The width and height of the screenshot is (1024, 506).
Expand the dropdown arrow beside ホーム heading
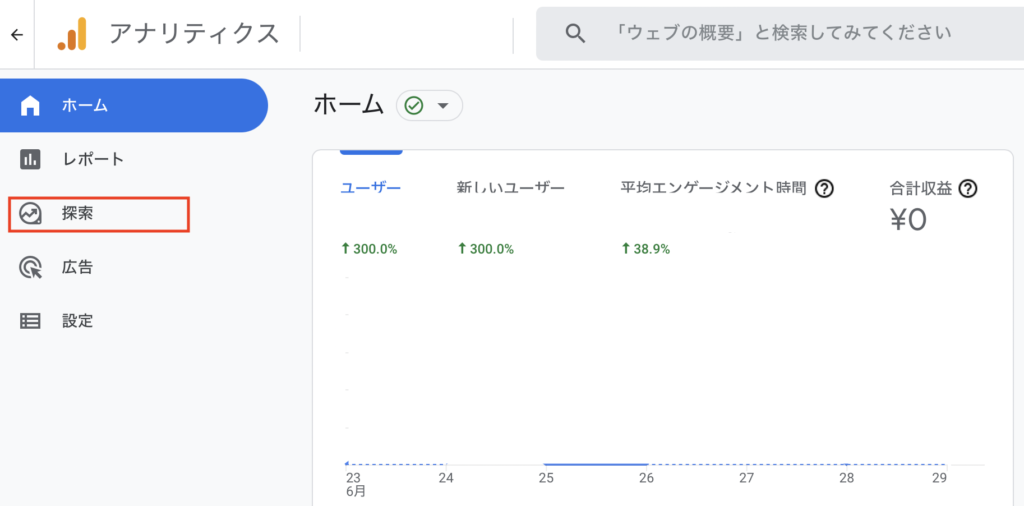coord(443,105)
